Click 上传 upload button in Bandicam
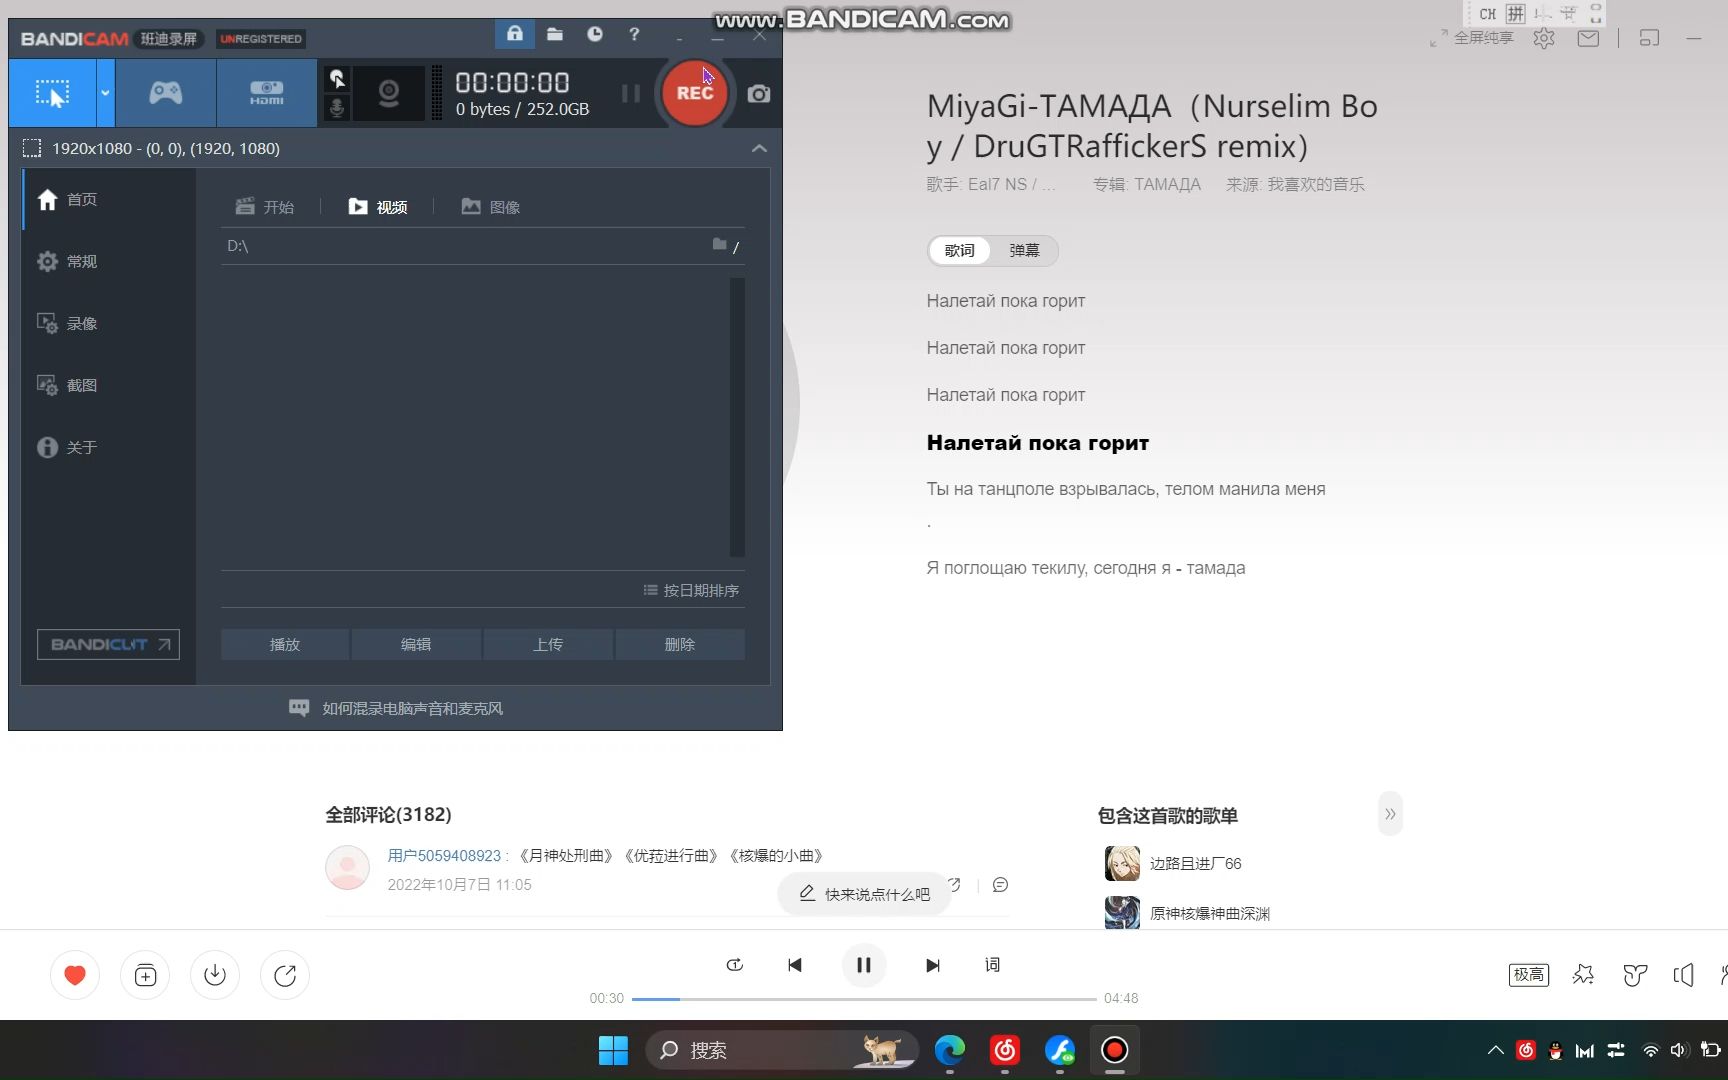Screen dimensions: 1728x1080 (x=548, y=644)
